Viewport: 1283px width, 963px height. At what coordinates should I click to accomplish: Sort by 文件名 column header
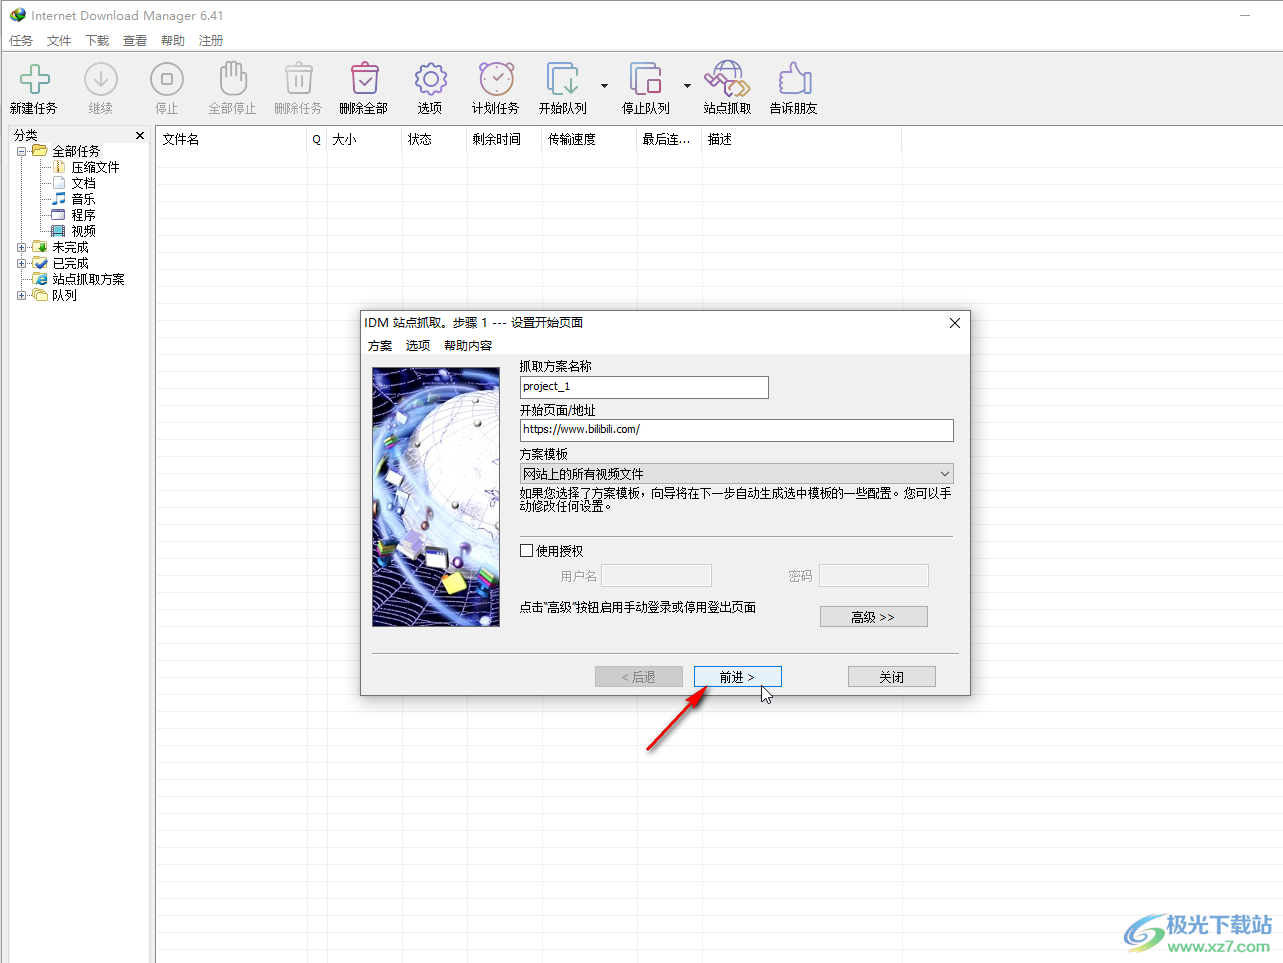tap(232, 140)
